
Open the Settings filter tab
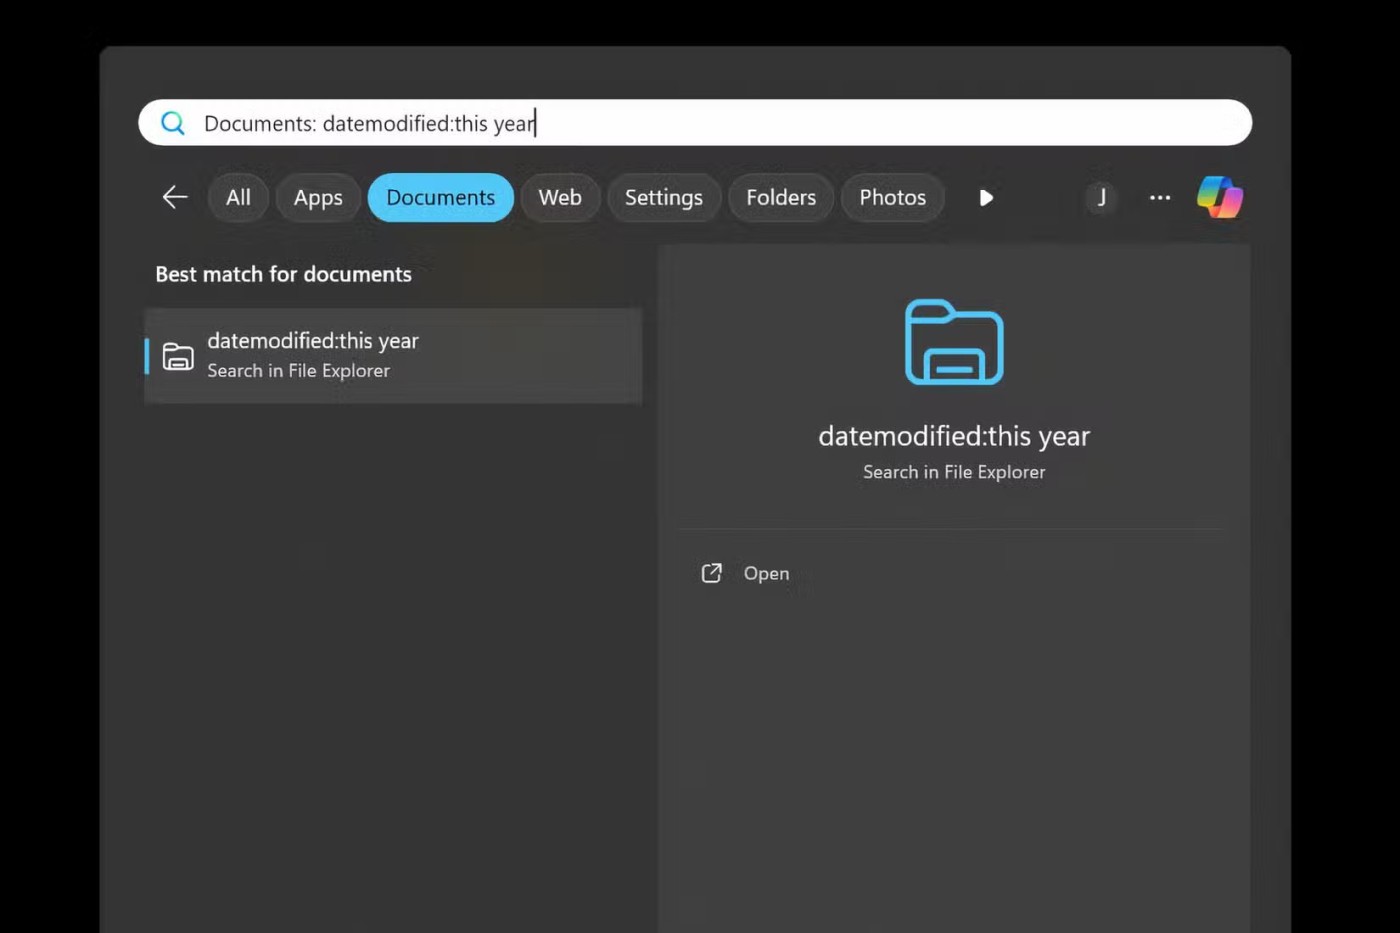tap(663, 198)
